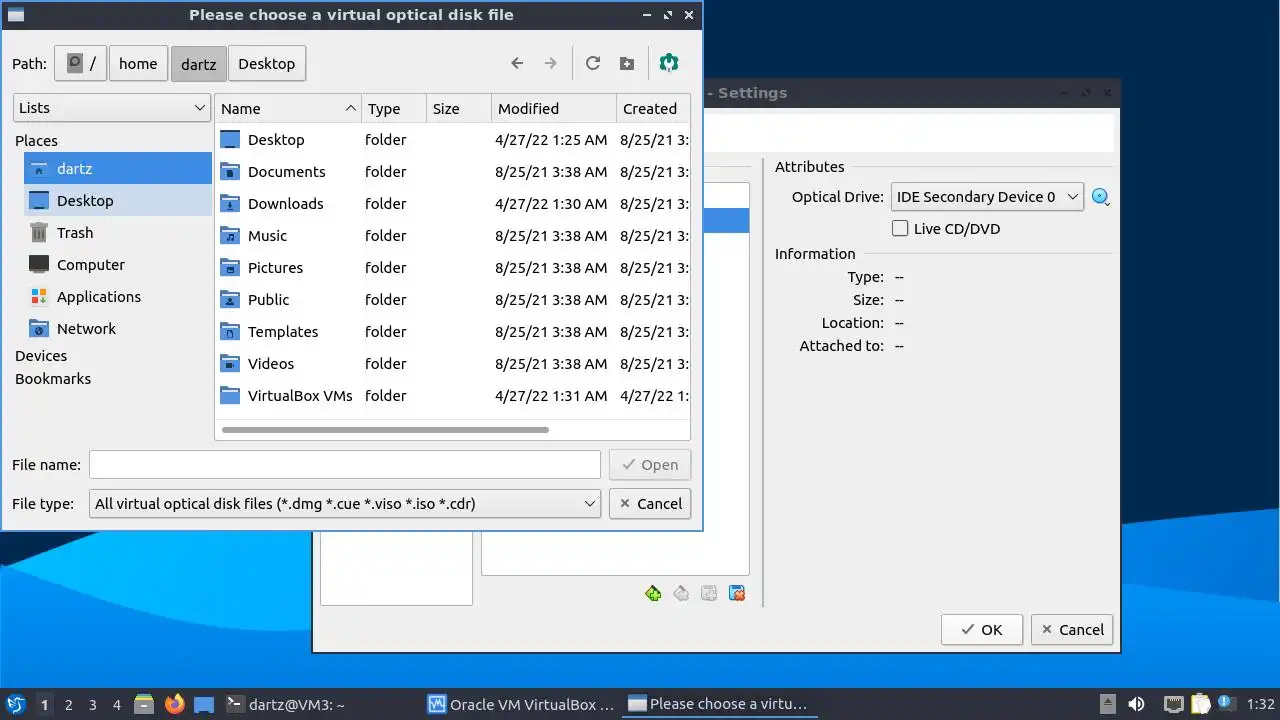Click the home path segment button

(x=138, y=63)
